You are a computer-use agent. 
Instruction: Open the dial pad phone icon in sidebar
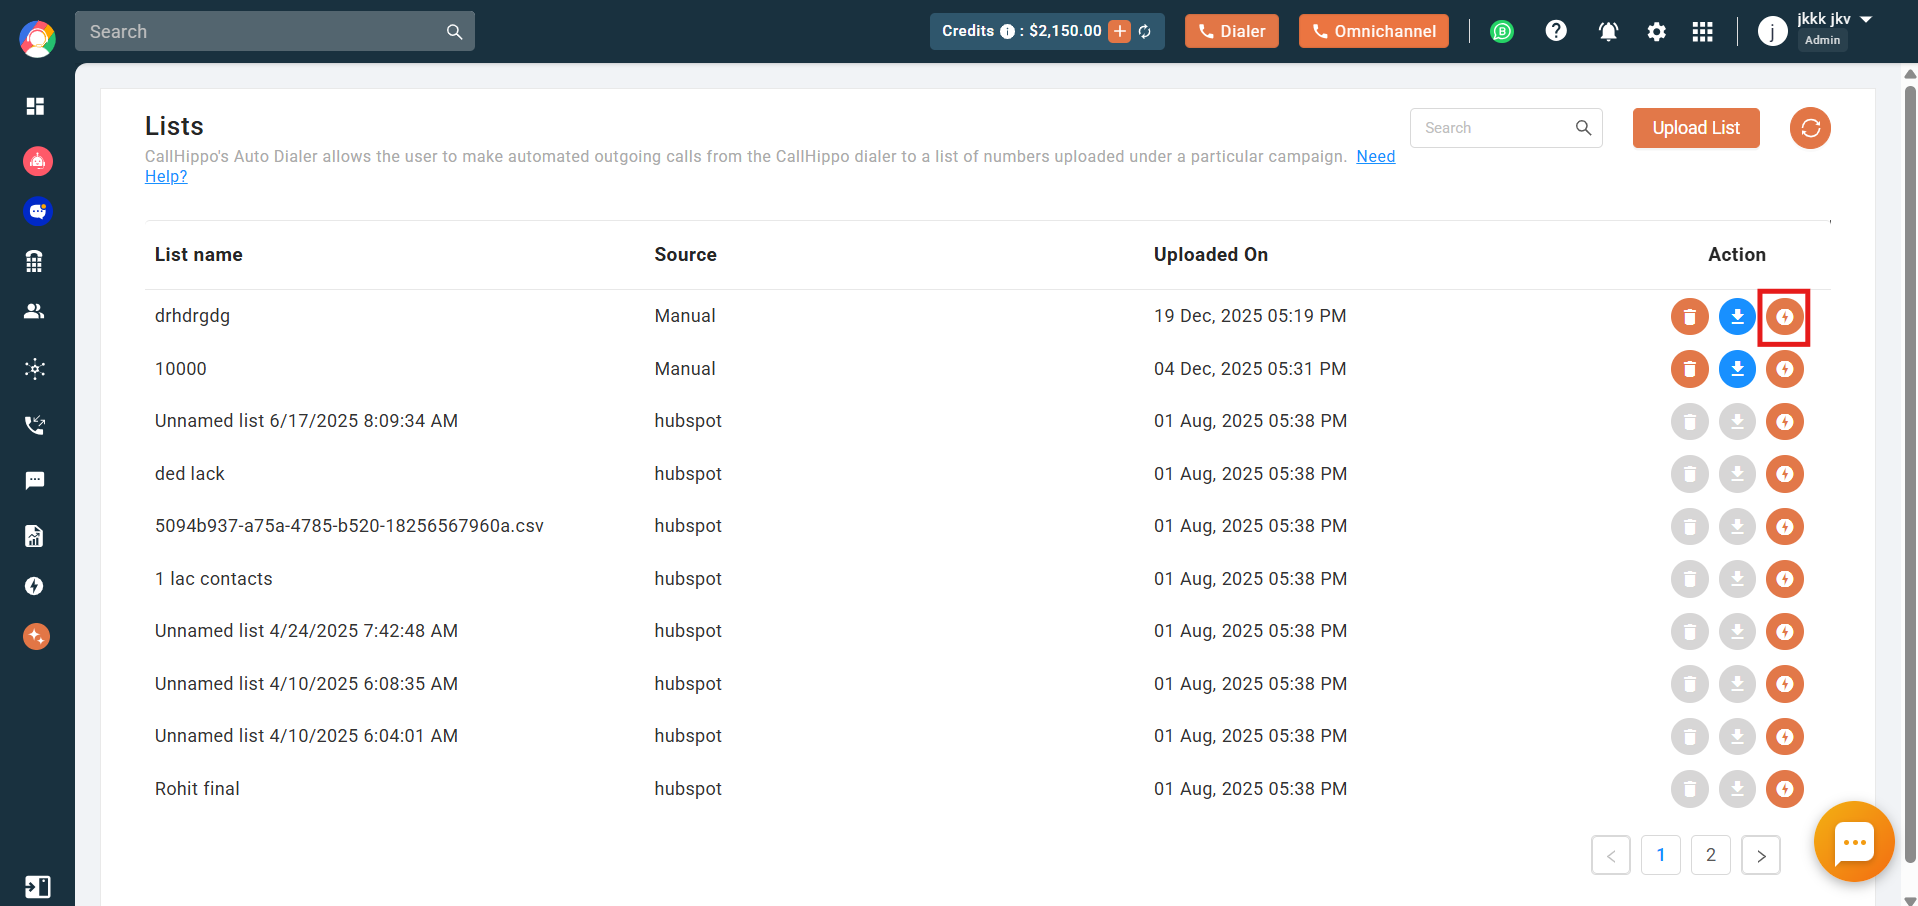click(x=35, y=261)
